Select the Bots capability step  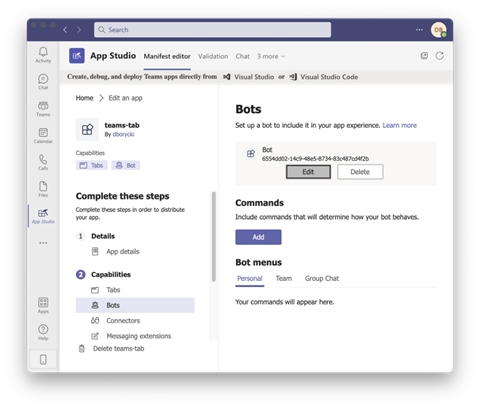(135, 305)
